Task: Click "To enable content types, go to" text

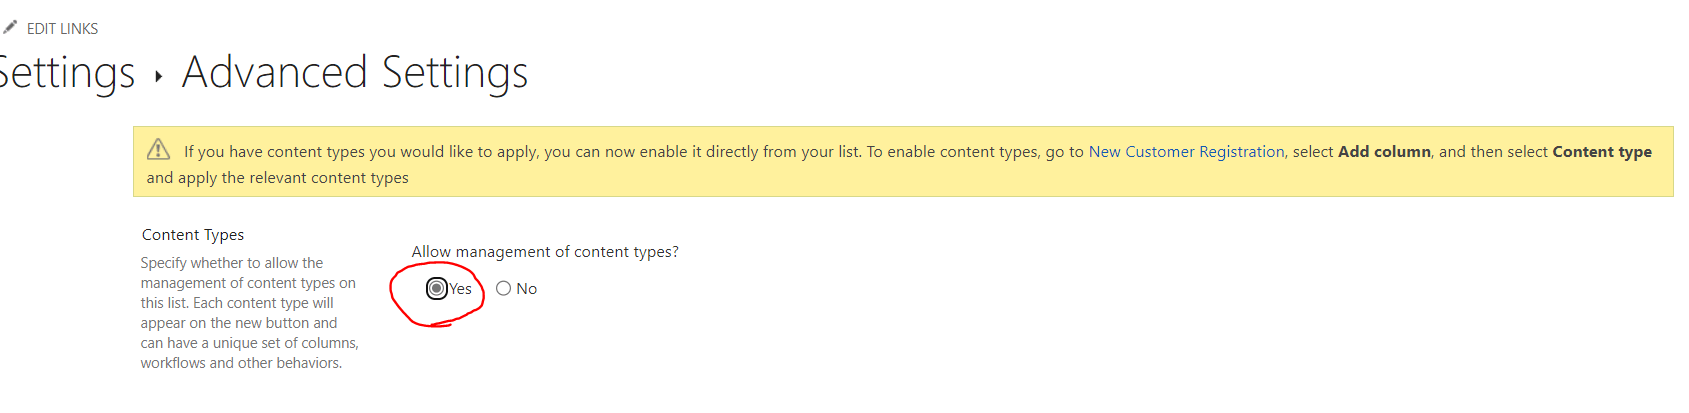Action: pyautogui.click(x=975, y=152)
